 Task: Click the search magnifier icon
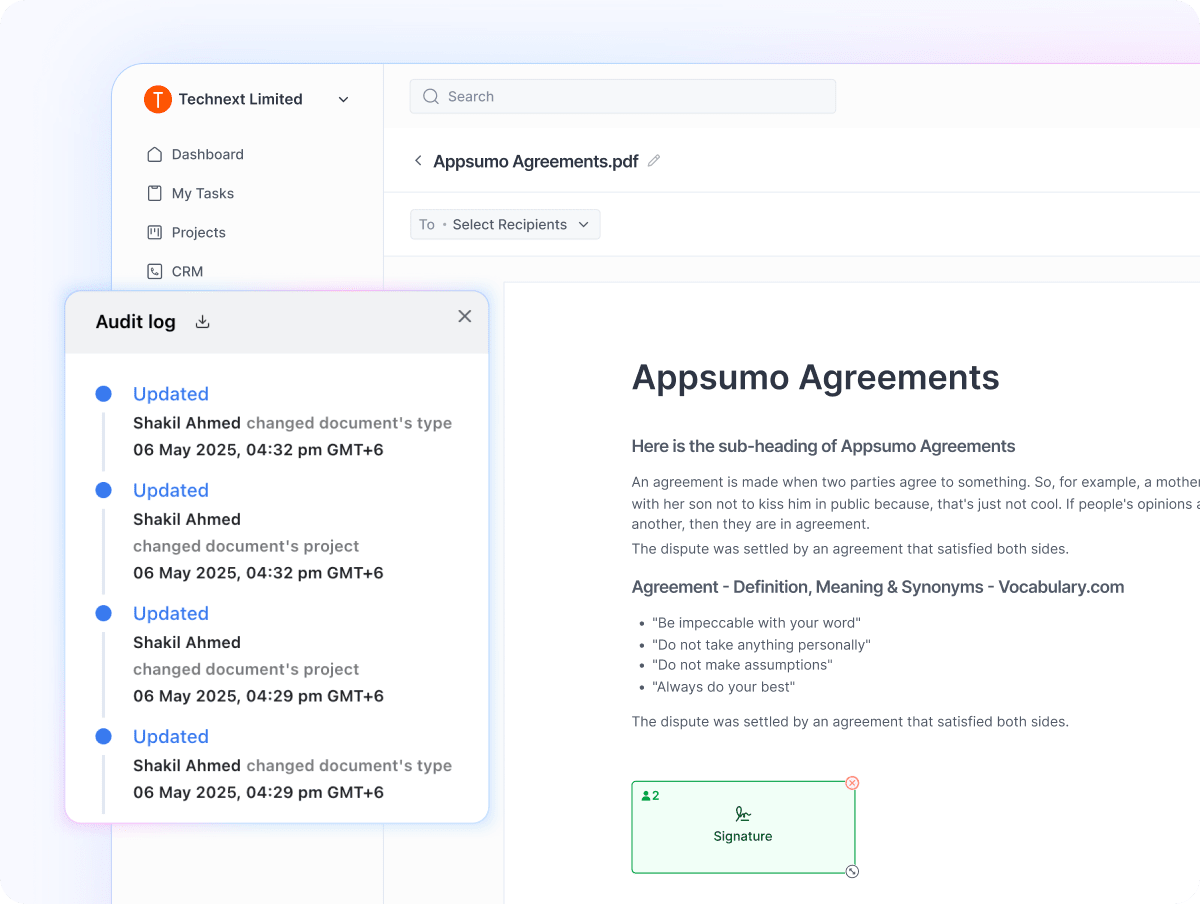(x=431, y=97)
